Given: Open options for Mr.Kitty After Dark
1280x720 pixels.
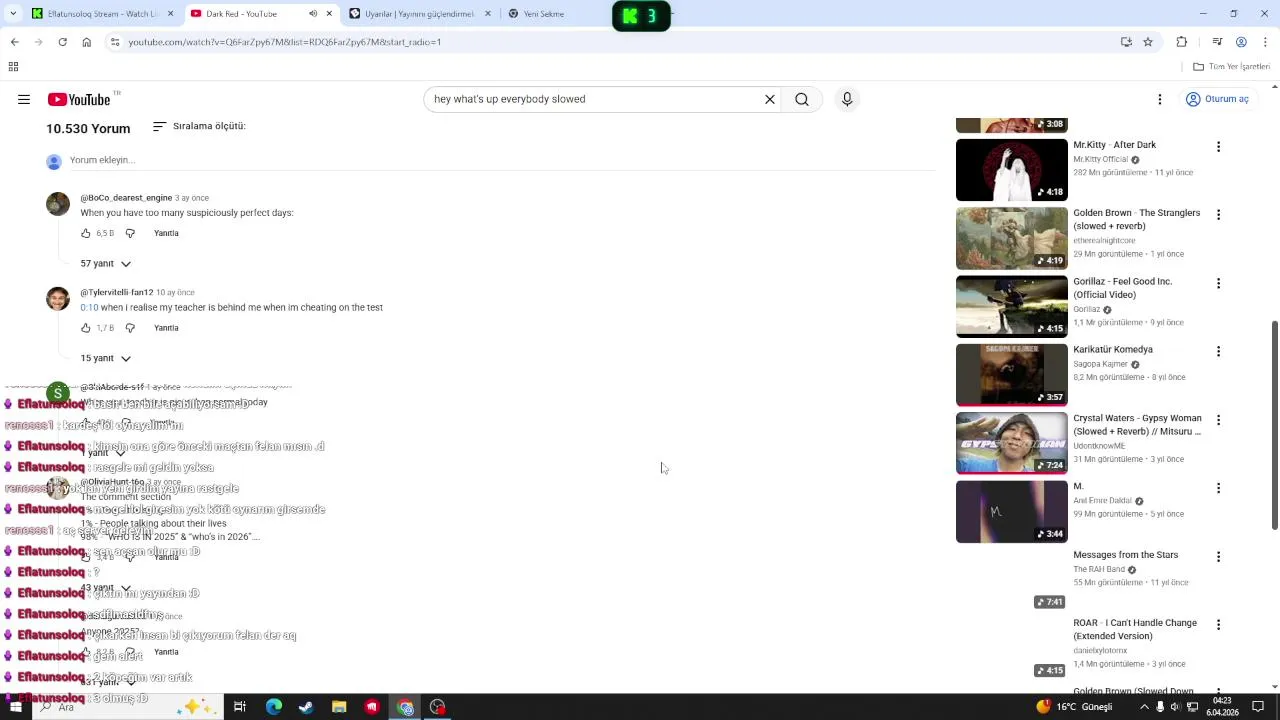Looking at the screenshot, I should click(1218, 147).
